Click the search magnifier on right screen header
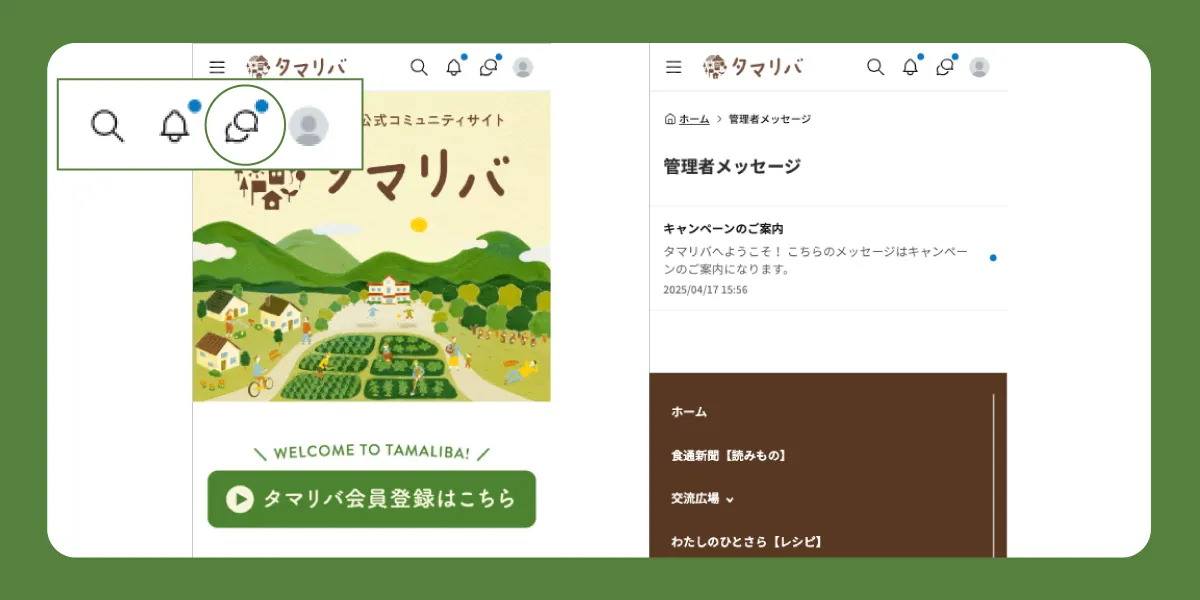 (x=875, y=67)
